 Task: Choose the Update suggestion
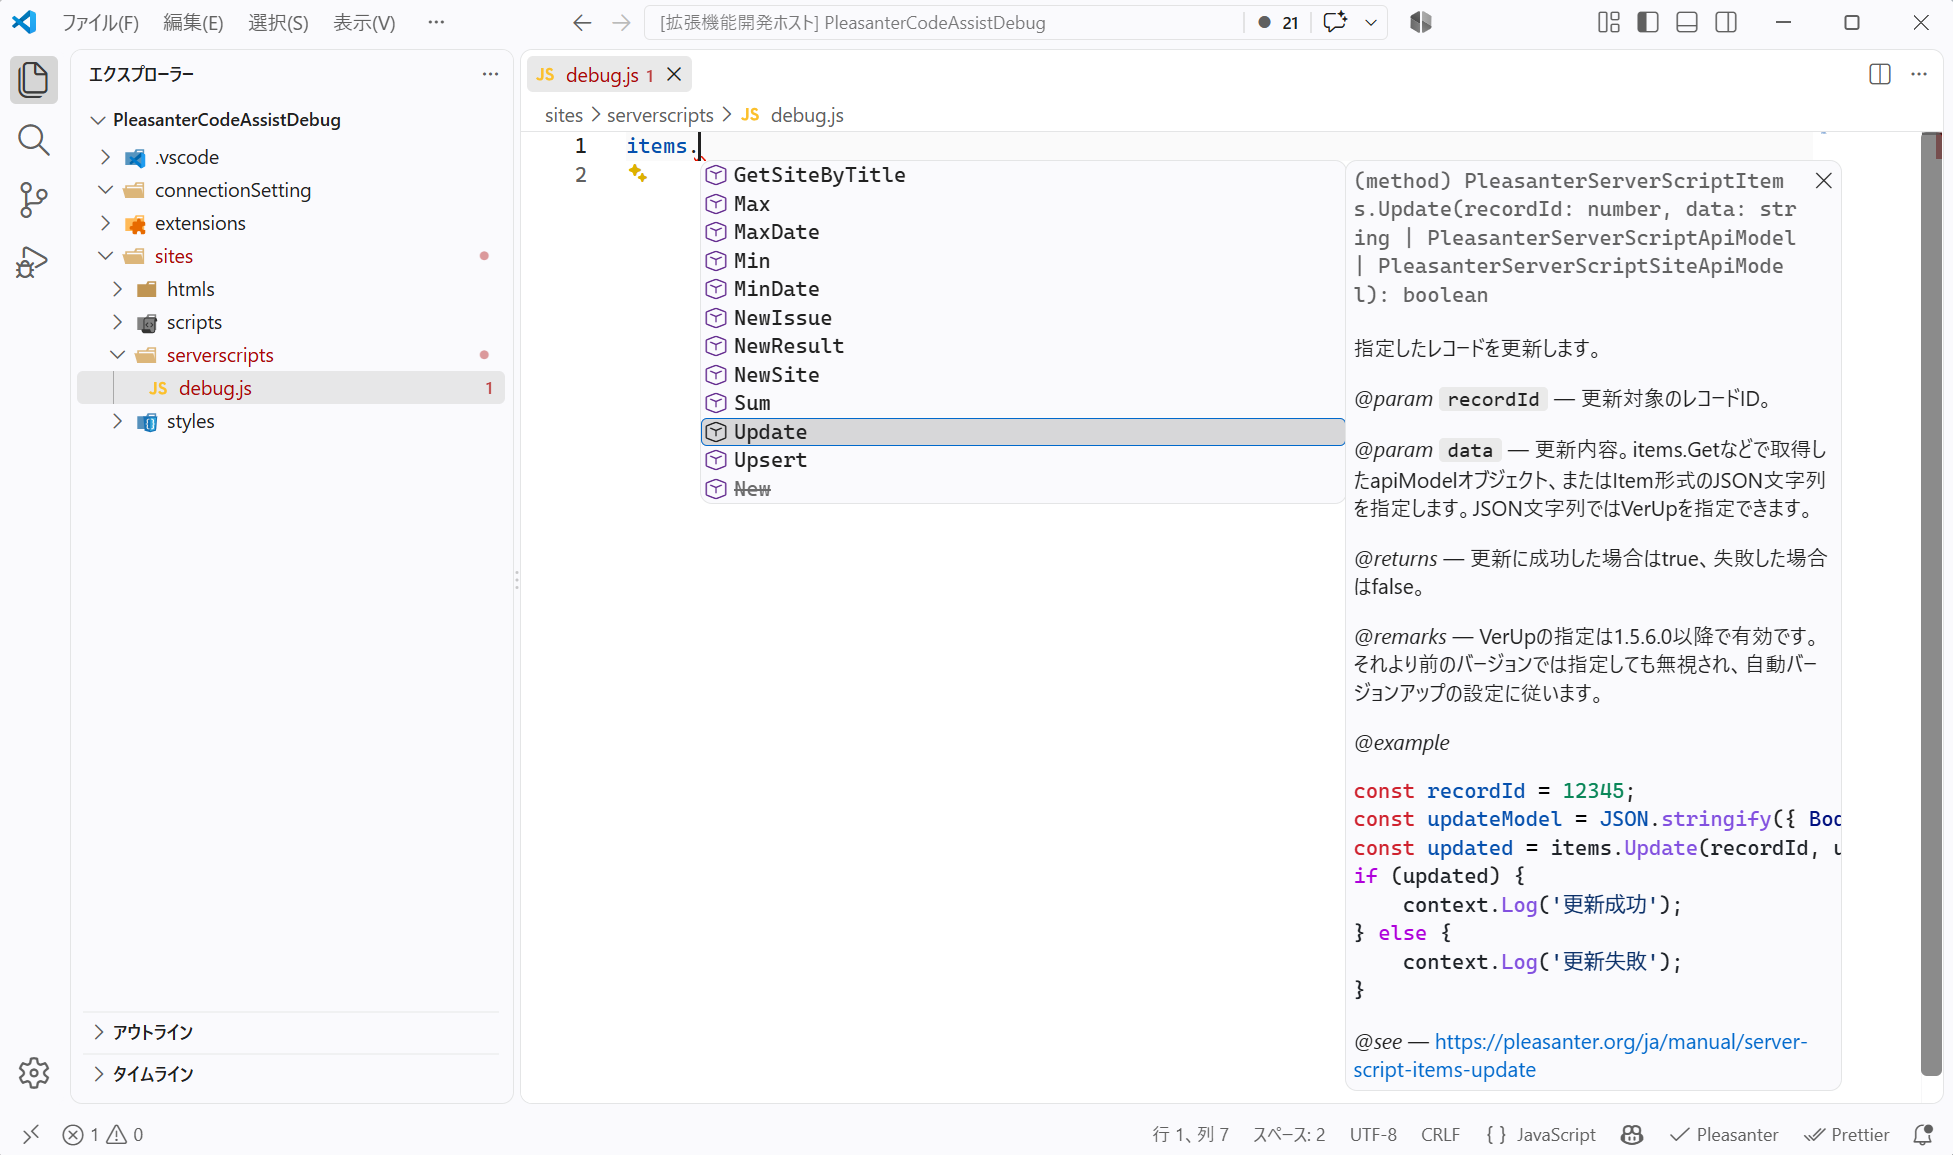coord(1022,432)
